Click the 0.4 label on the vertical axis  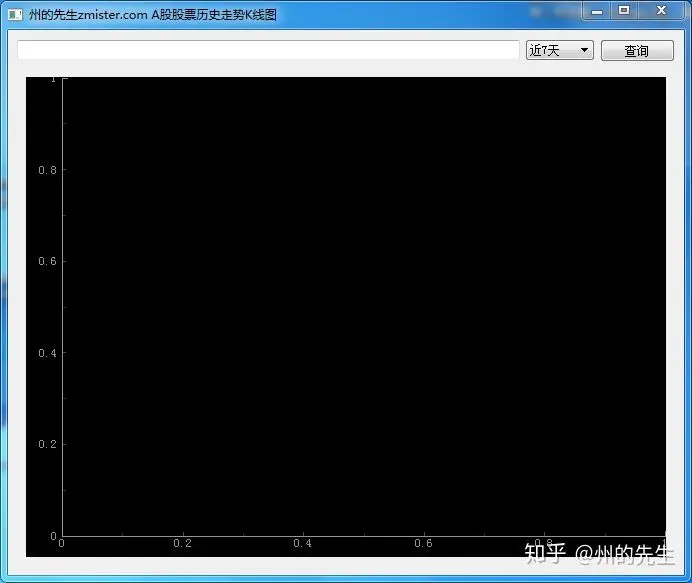click(x=47, y=353)
